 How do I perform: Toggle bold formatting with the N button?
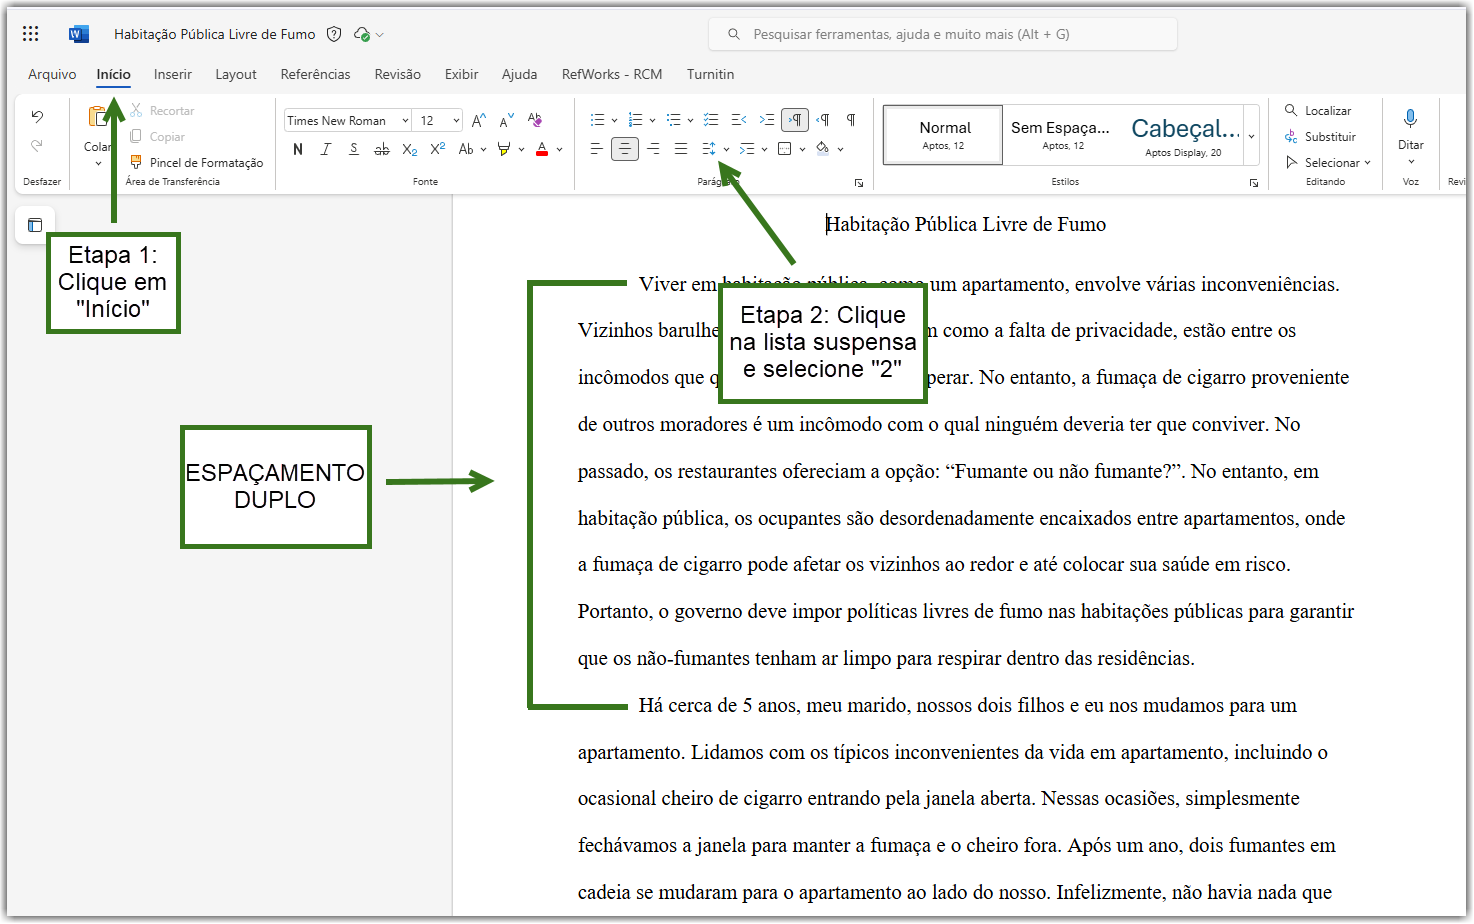pyautogui.click(x=298, y=149)
